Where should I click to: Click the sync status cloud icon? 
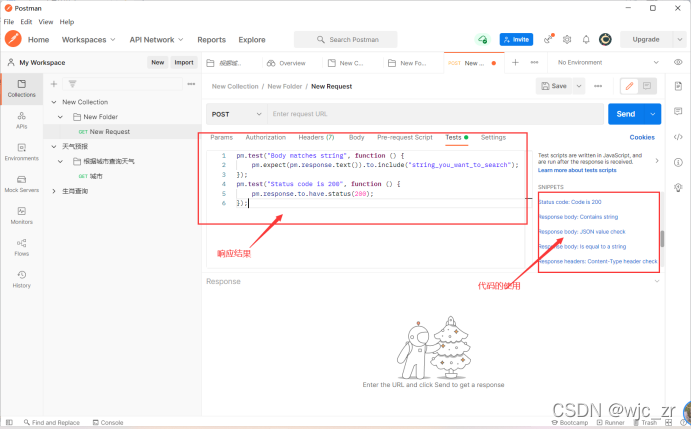[x=483, y=40]
